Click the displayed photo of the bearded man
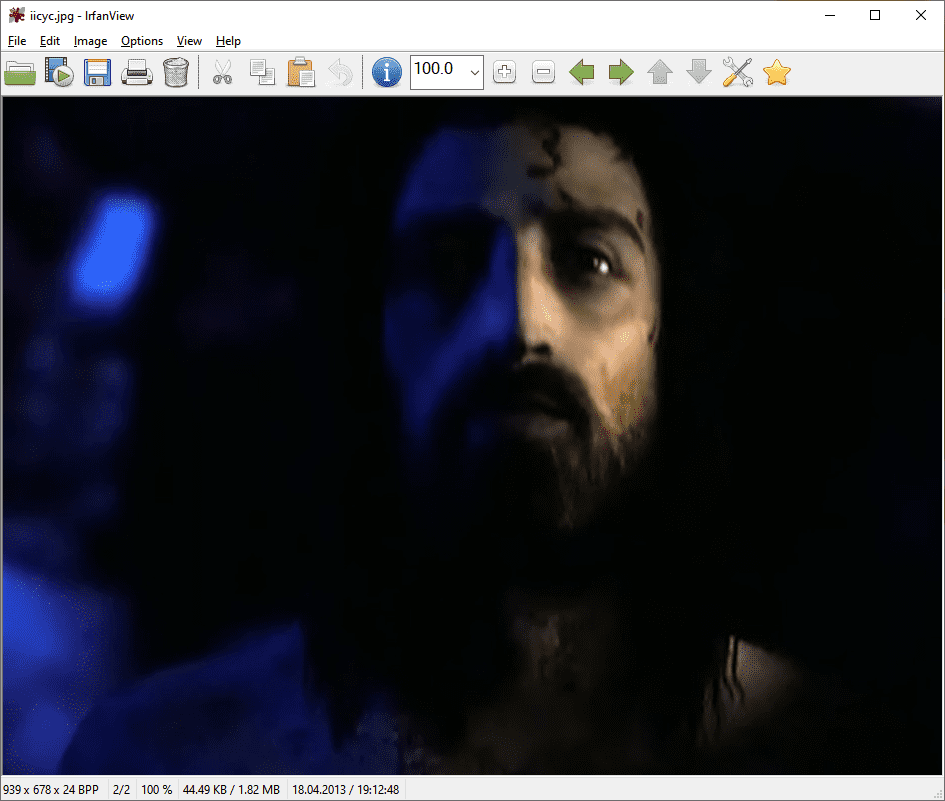Viewport: 945px width, 801px height. click(472, 436)
